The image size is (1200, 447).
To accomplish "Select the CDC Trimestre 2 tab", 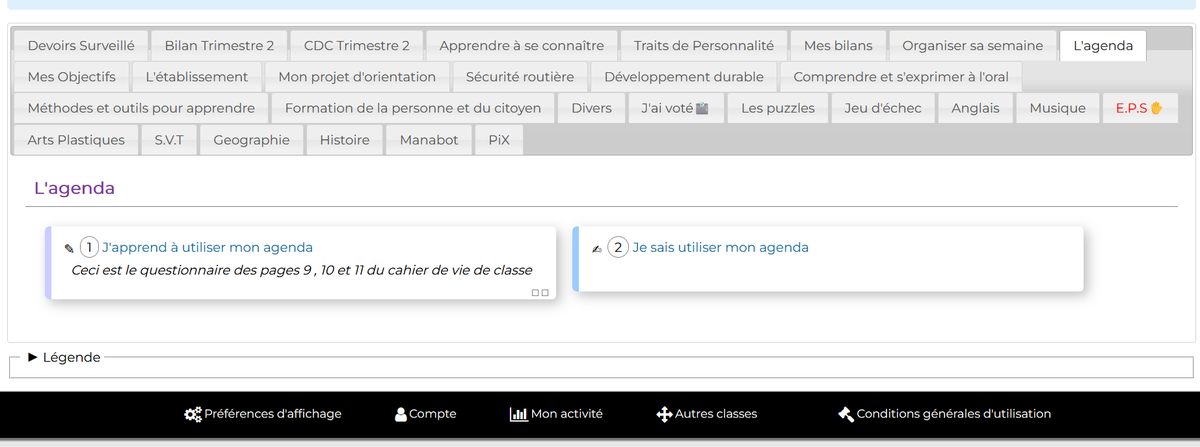I will [357, 45].
